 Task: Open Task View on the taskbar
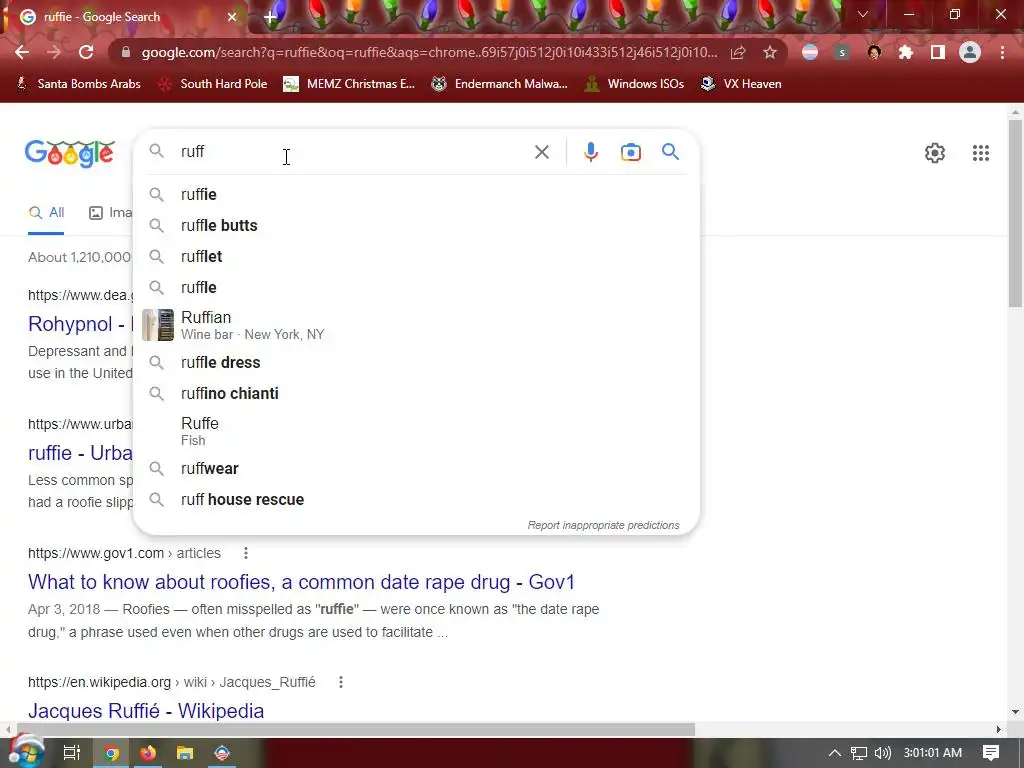click(71, 753)
